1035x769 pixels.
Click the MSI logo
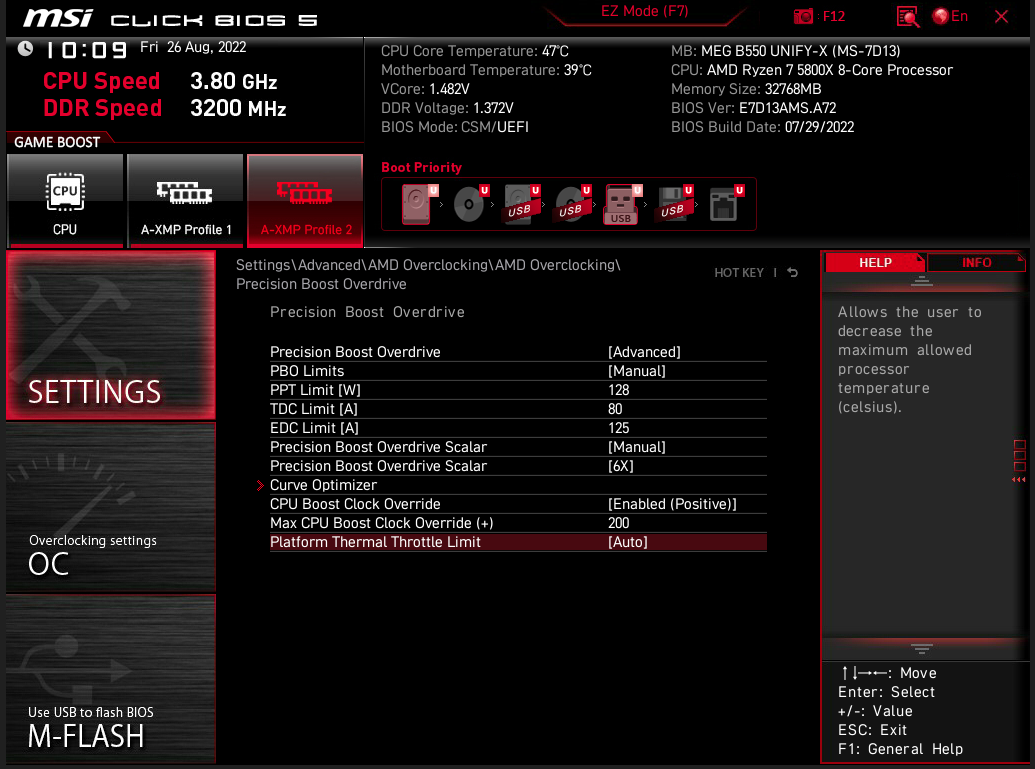click(x=58, y=18)
